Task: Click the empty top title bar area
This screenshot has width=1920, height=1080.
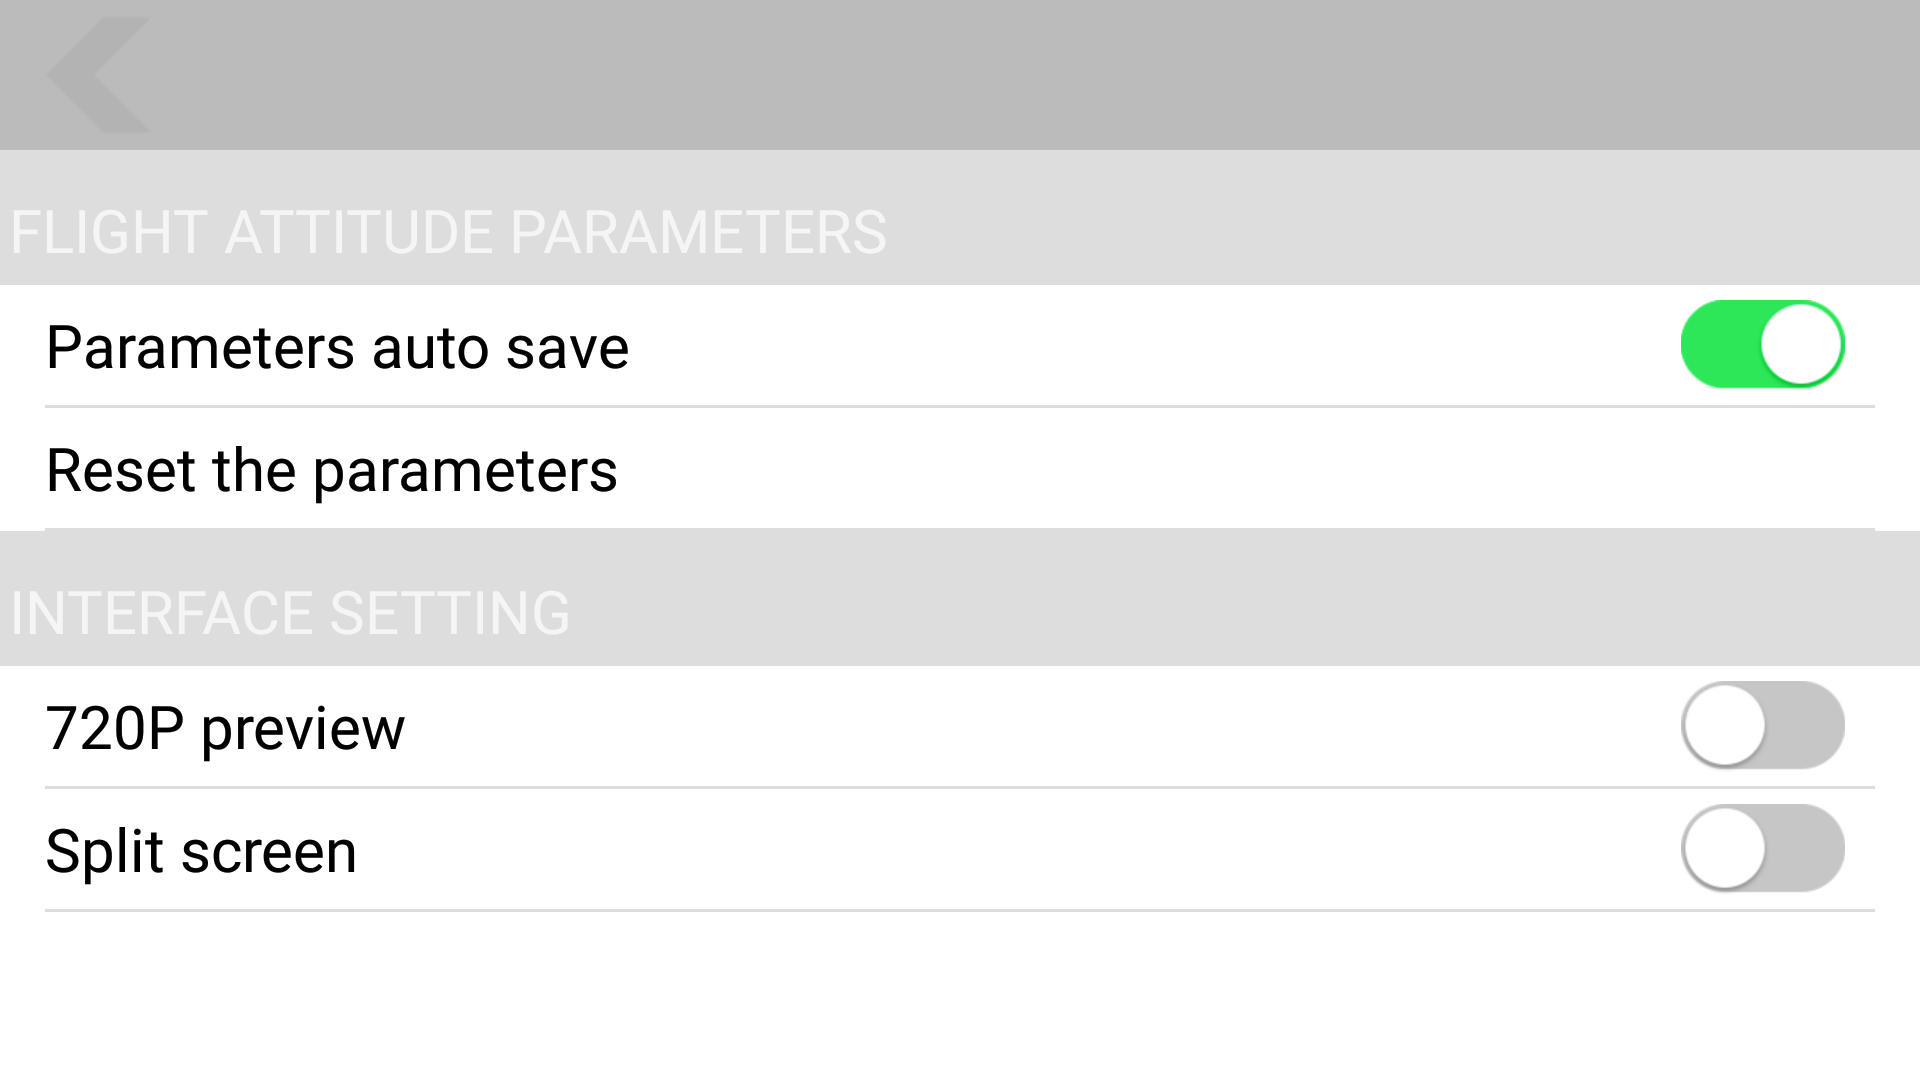Action: tap(1000, 75)
